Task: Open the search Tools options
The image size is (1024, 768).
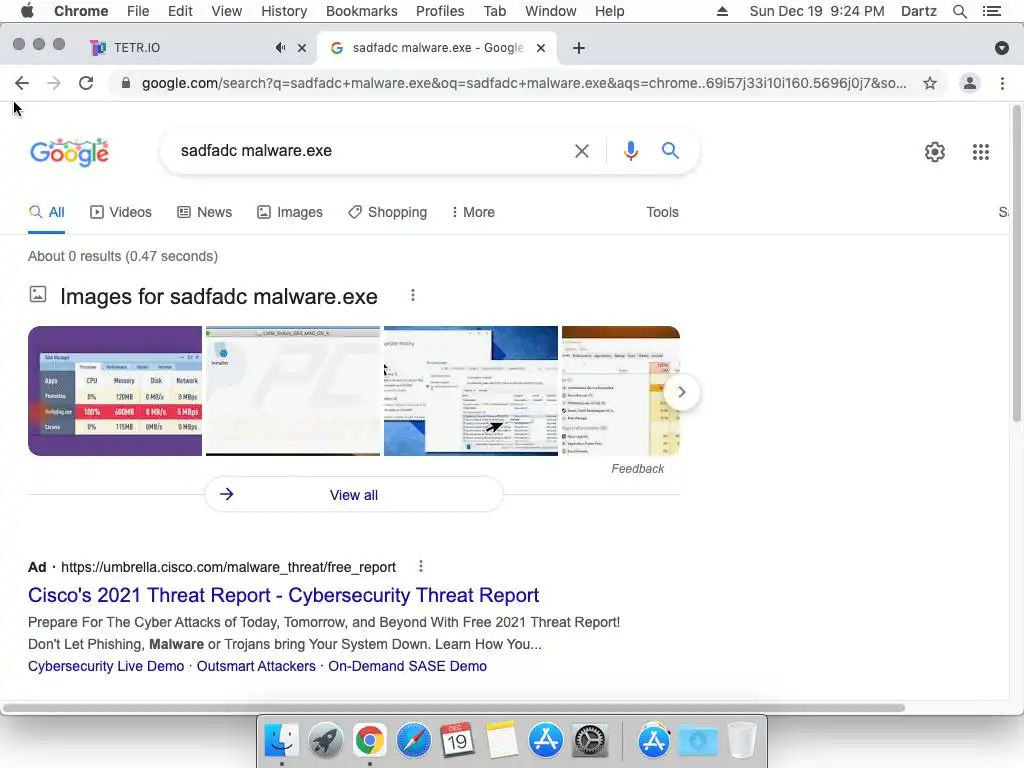Action: pos(662,212)
